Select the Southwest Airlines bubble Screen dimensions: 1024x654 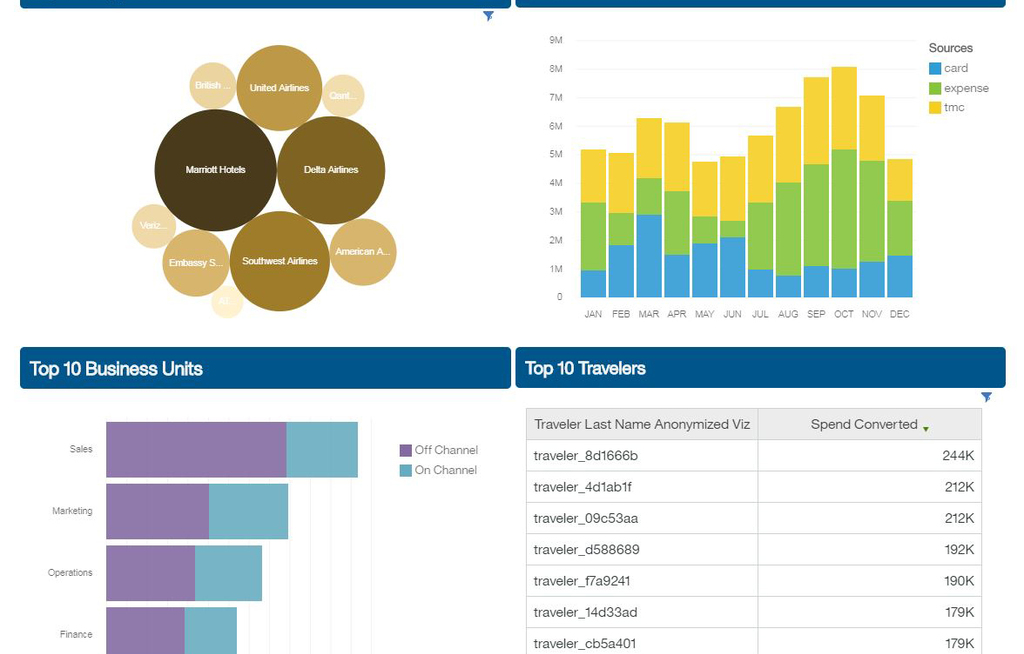pyautogui.click(x=280, y=261)
